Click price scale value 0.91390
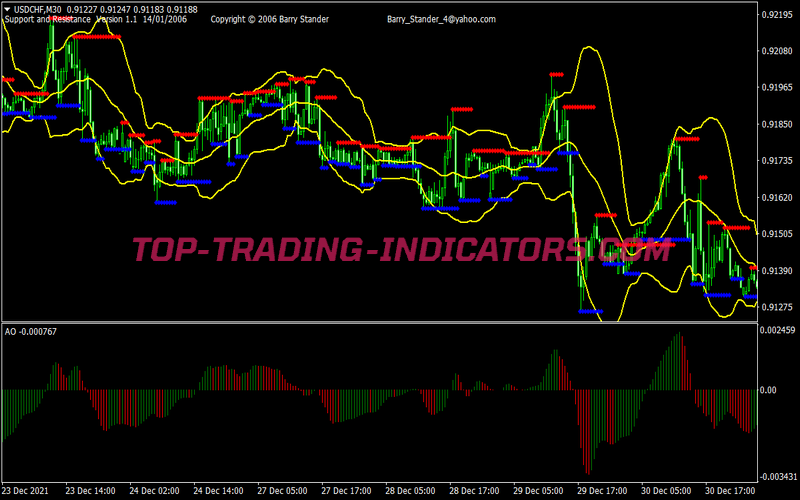Image resolution: width=800 pixels, height=500 pixels. tap(778, 270)
